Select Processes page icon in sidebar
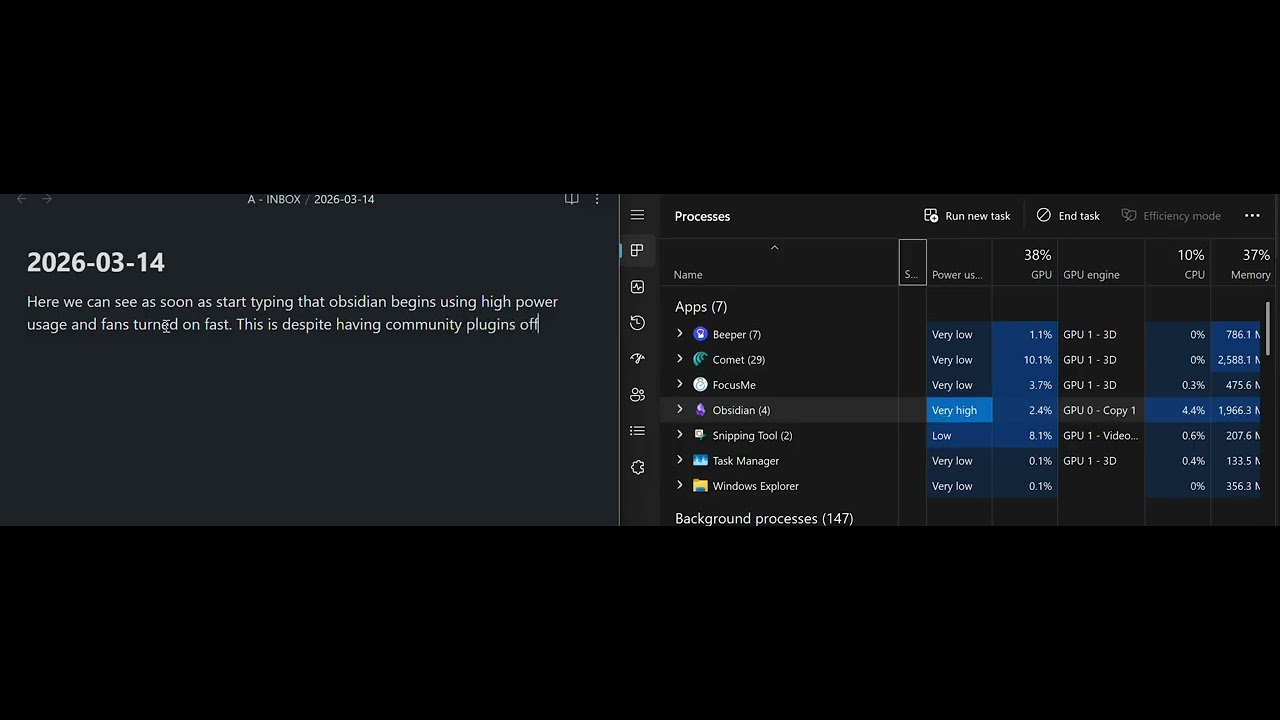1280x720 pixels. pos(637,251)
